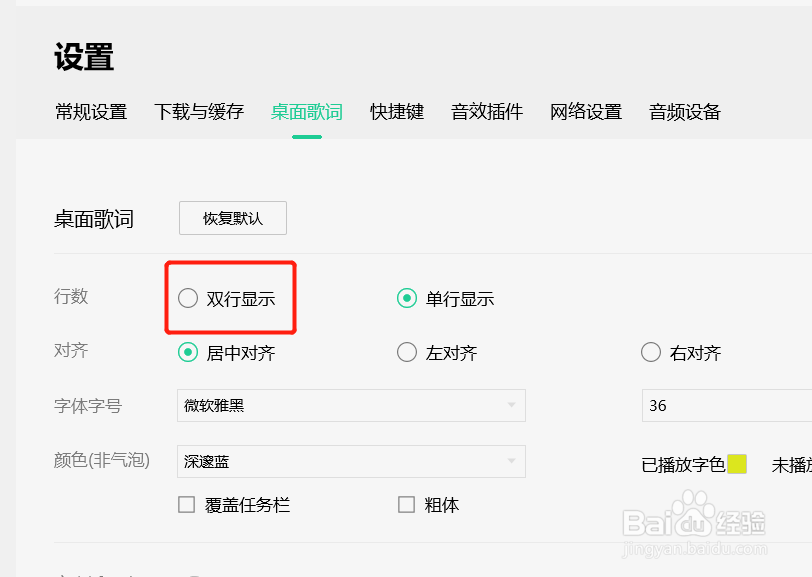Select the 桌面歌词 tab
This screenshot has height=577, width=812.
tap(307, 112)
